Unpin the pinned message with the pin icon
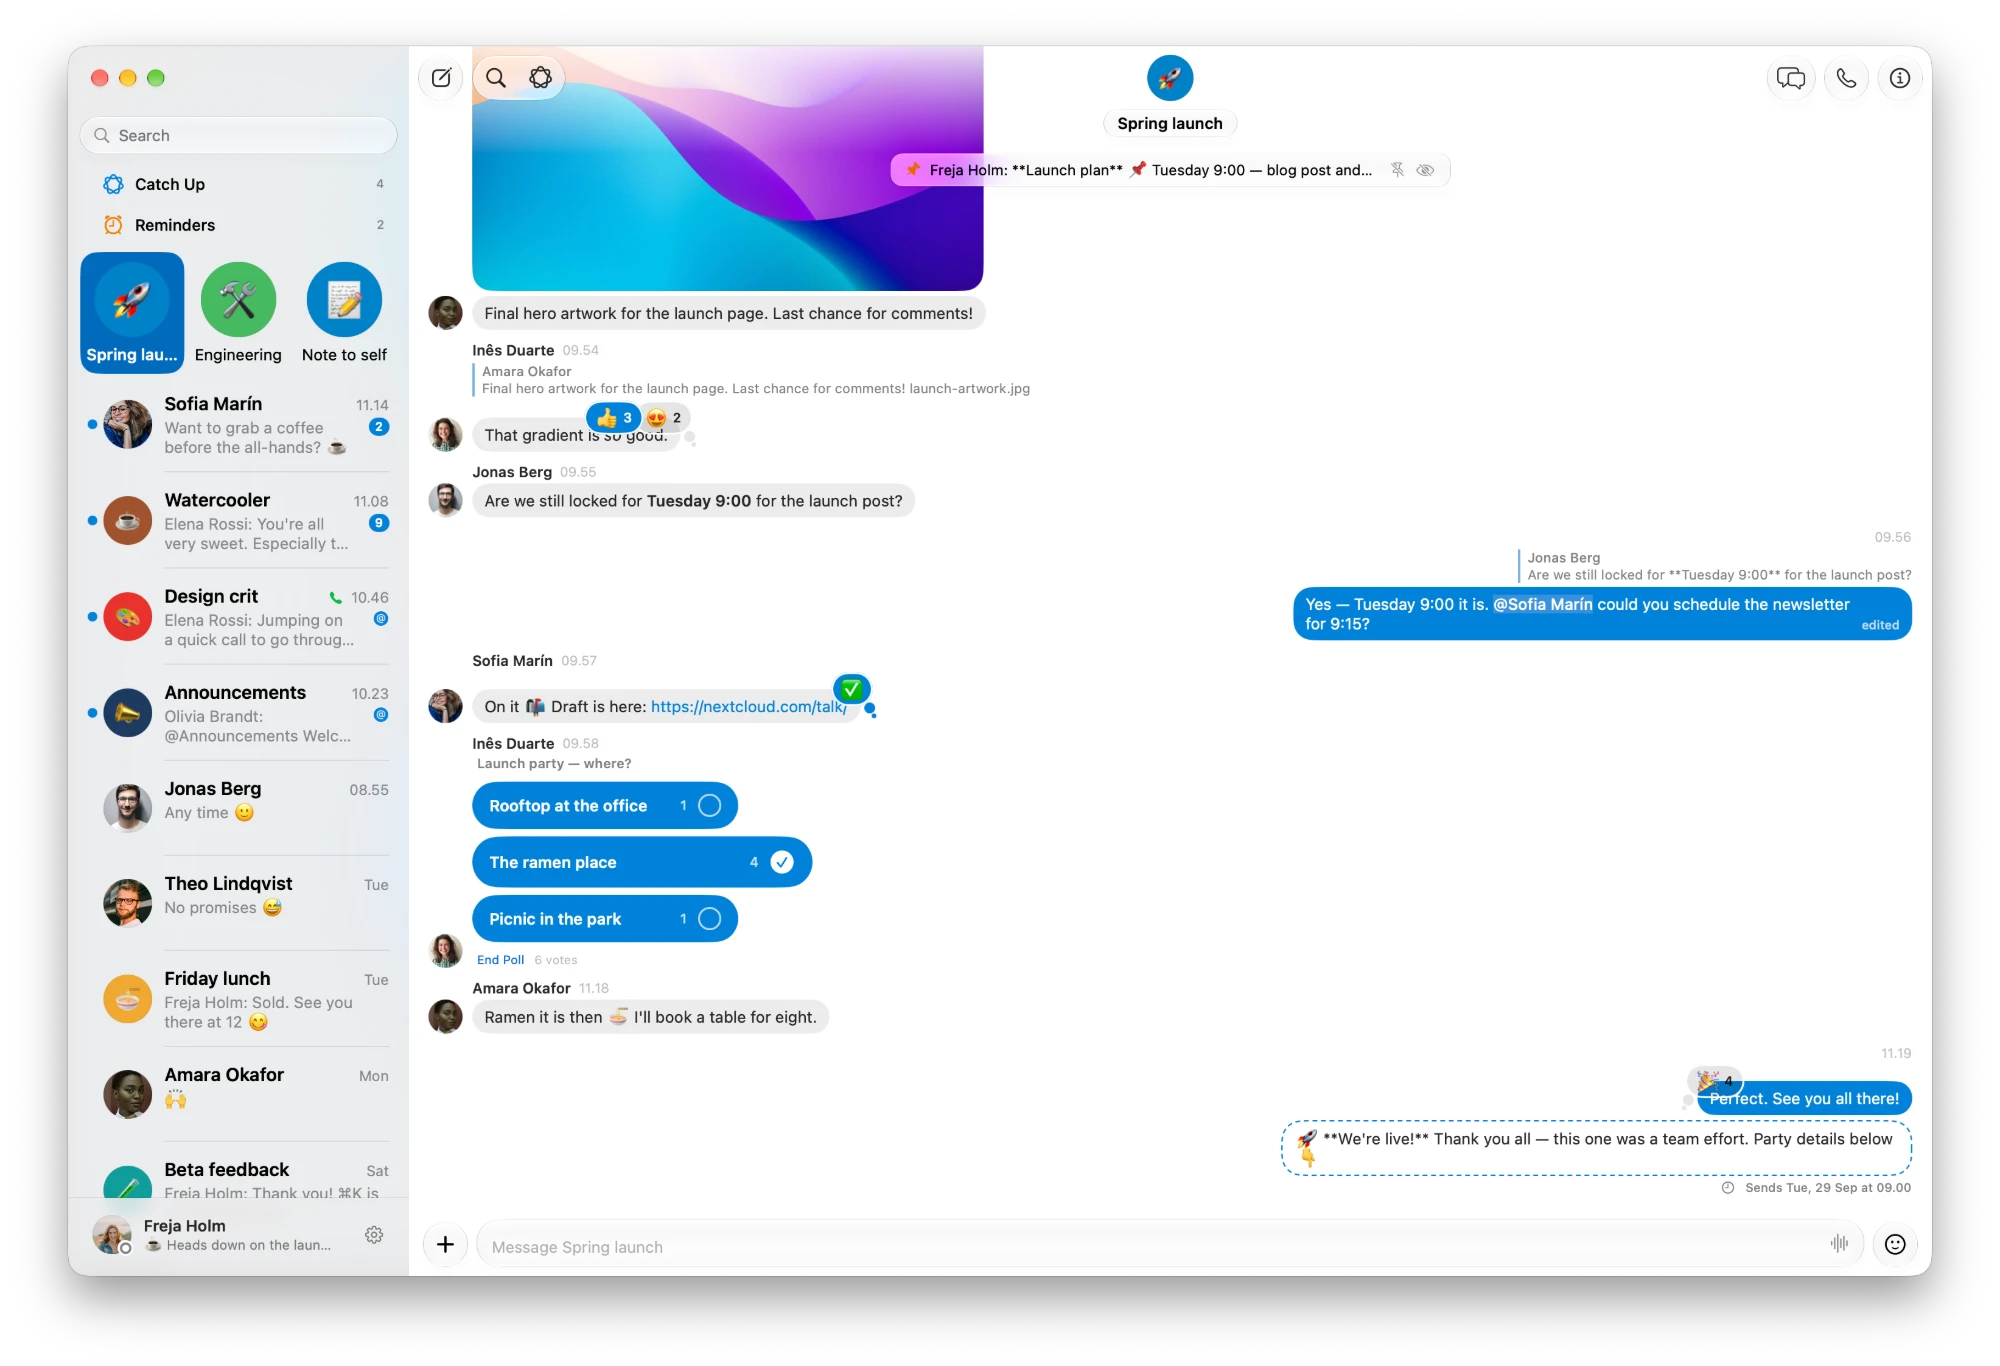The height and width of the screenshot is (1366, 2000). pyautogui.click(x=1398, y=170)
